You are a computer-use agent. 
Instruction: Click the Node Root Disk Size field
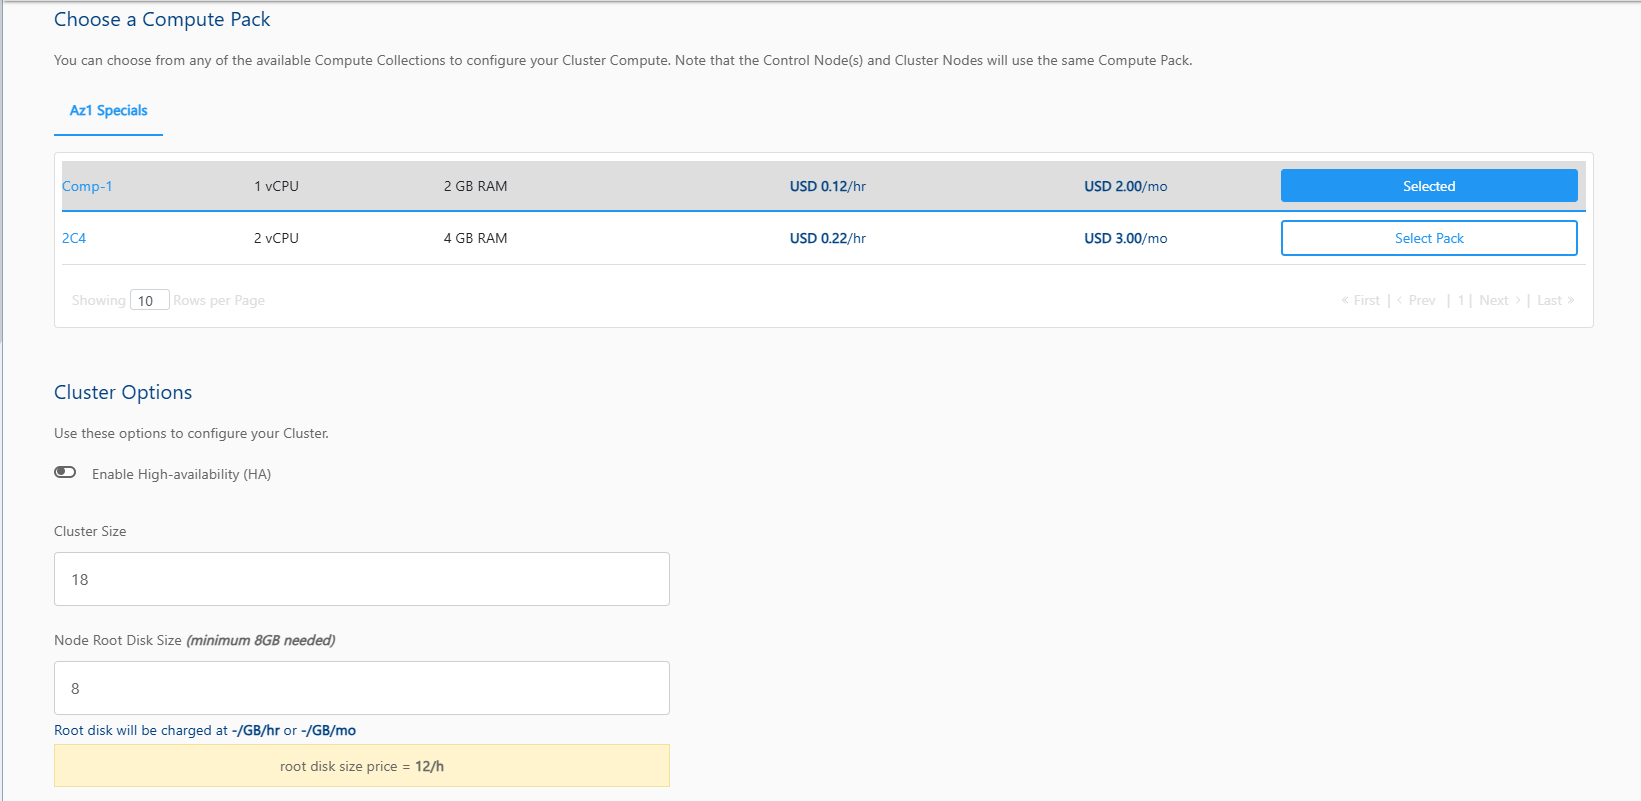click(x=362, y=688)
